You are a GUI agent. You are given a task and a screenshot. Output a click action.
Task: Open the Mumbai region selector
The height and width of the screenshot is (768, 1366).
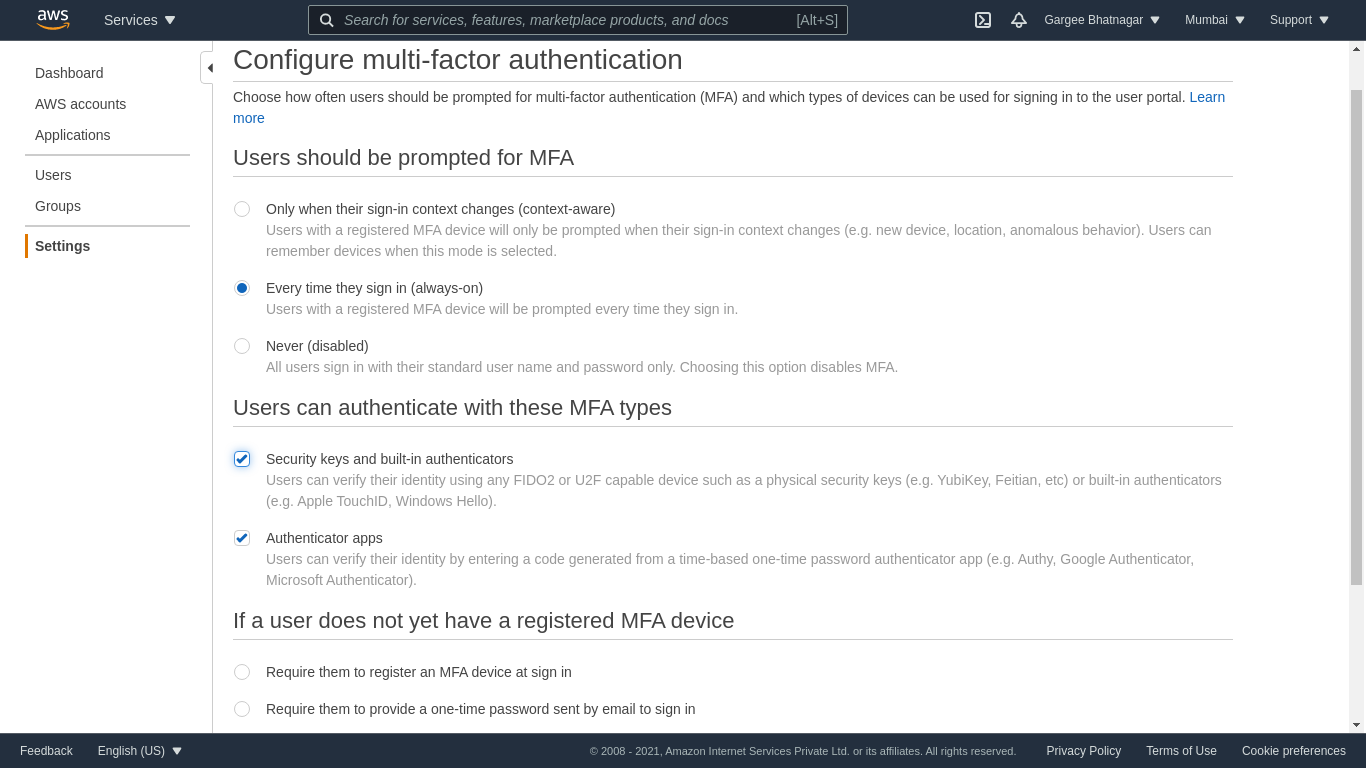[x=1215, y=20]
